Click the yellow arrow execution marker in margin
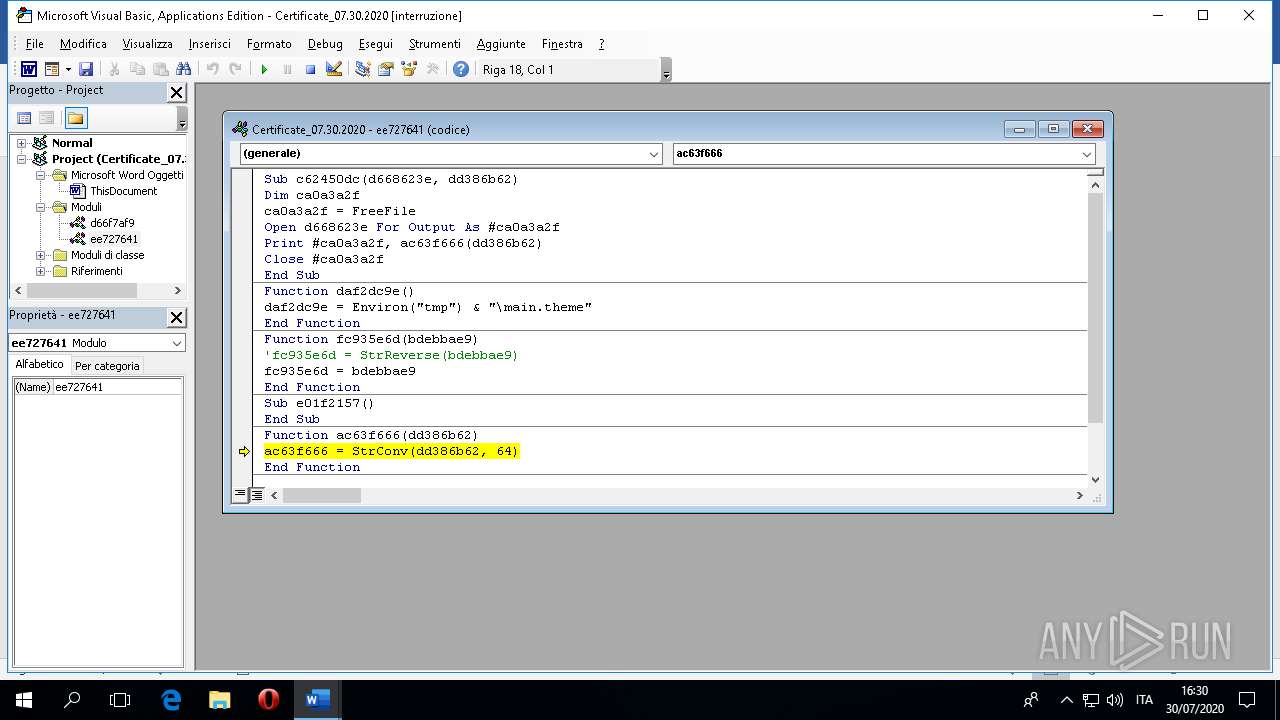The image size is (1280, 720). [243, 452]
